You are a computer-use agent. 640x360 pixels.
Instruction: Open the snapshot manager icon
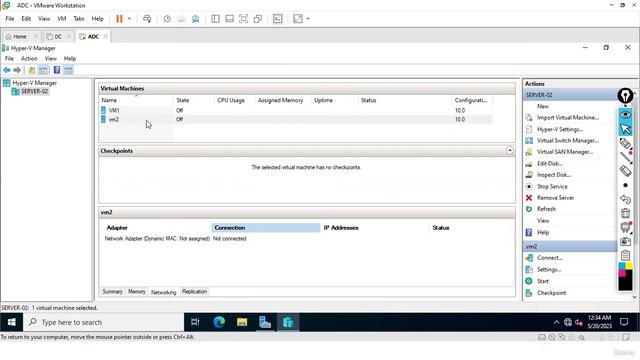coord(196,19)
